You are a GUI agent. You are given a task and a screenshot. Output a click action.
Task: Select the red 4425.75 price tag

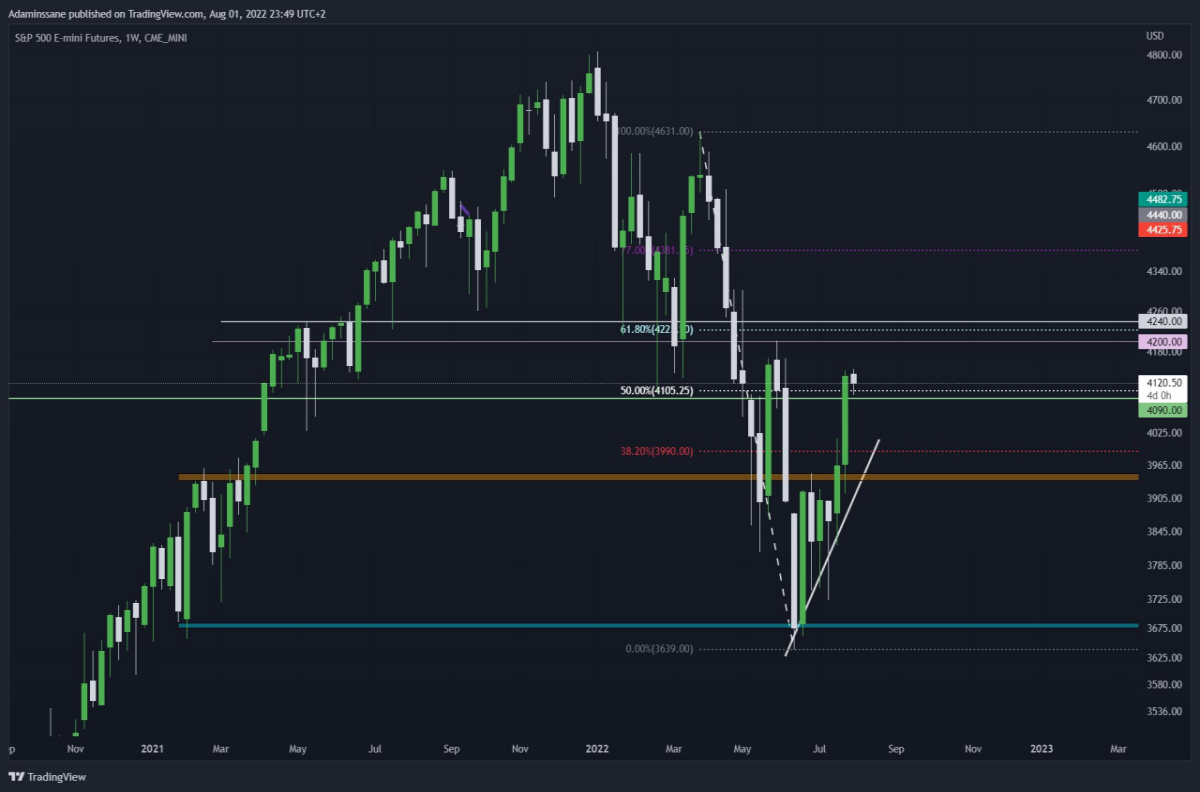click(x=1162, y=229)
